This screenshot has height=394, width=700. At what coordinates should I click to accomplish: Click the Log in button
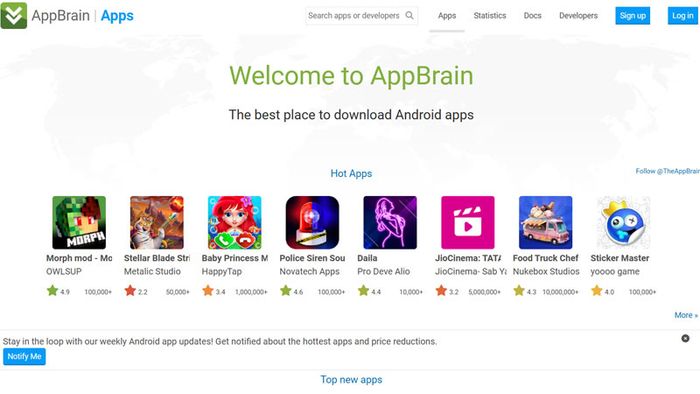(x=683, y=16)
